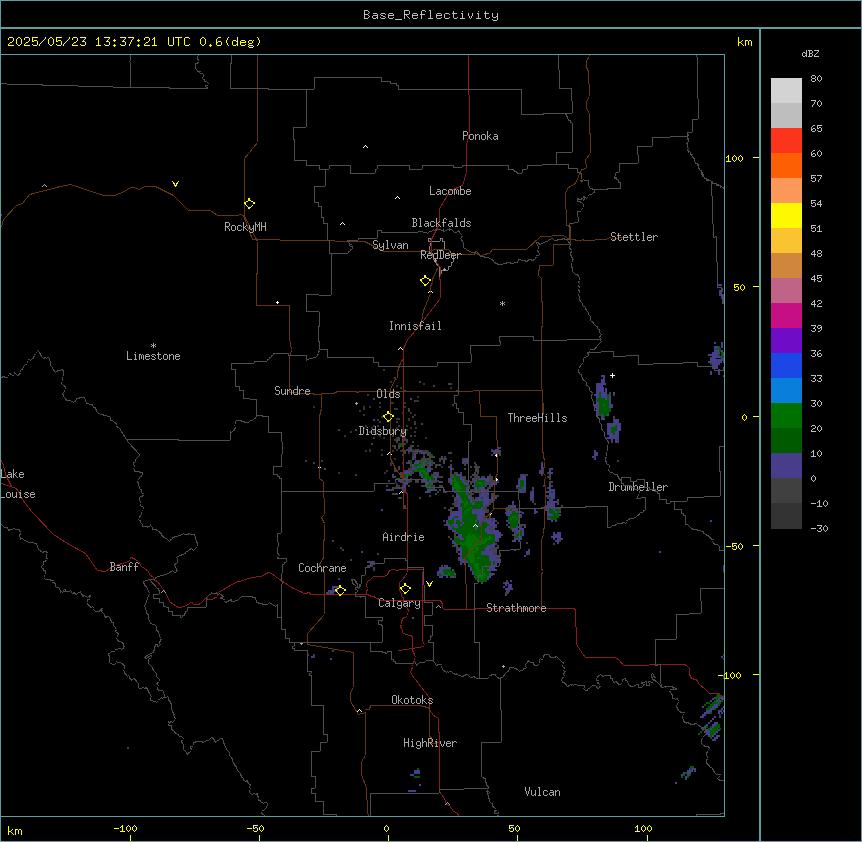Click the white plus marker north of Drumheller
Screen dimensions: 862x842
(612, 375)
